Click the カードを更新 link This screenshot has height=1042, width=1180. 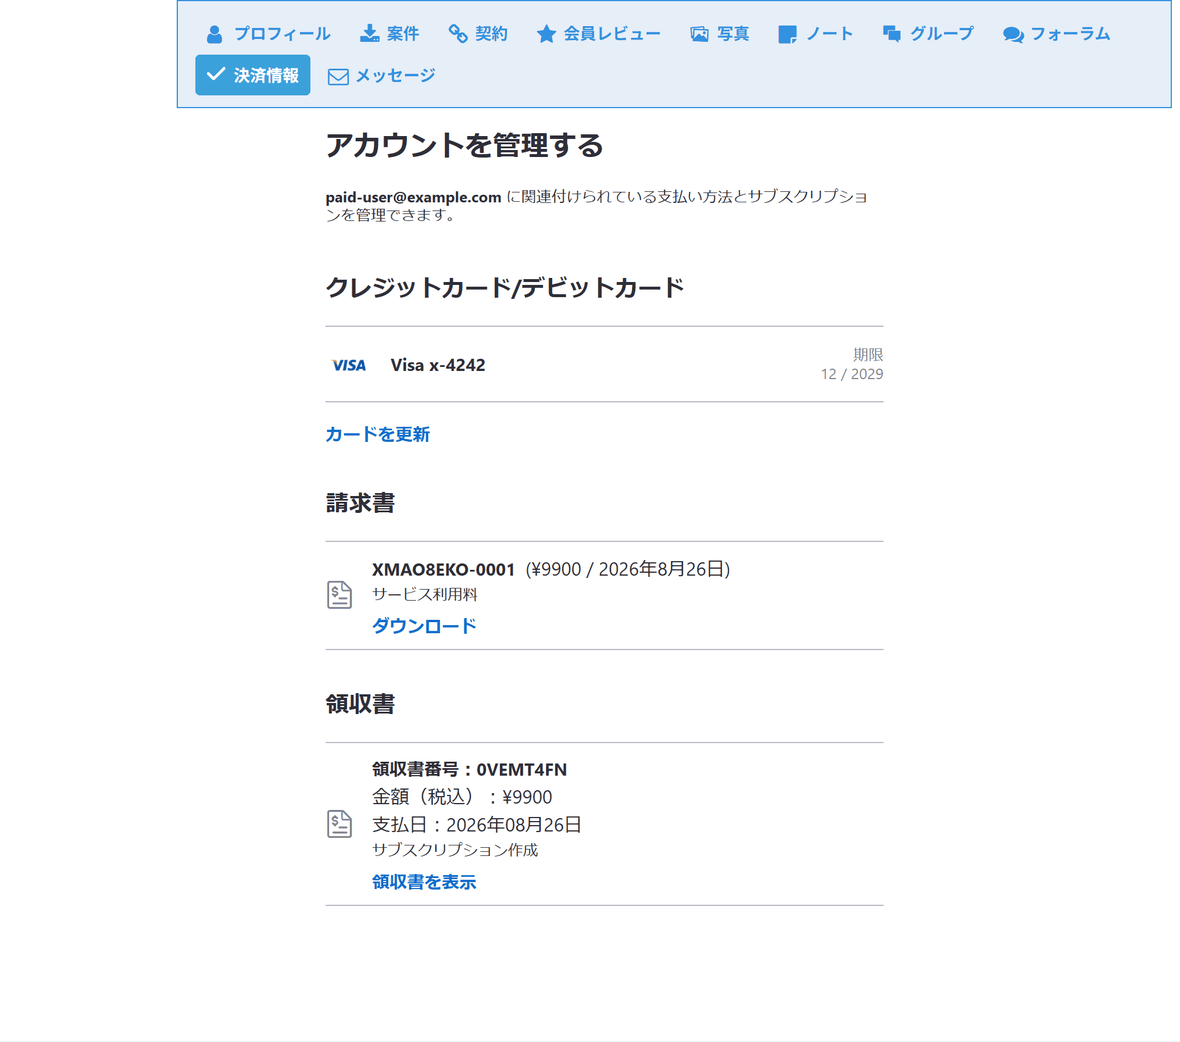coord(378,435)
